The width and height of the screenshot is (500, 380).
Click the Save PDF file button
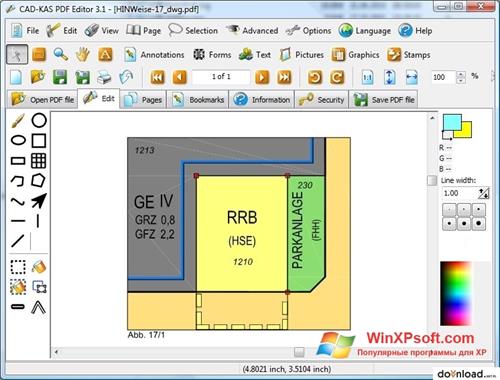[x=384, y=100]
